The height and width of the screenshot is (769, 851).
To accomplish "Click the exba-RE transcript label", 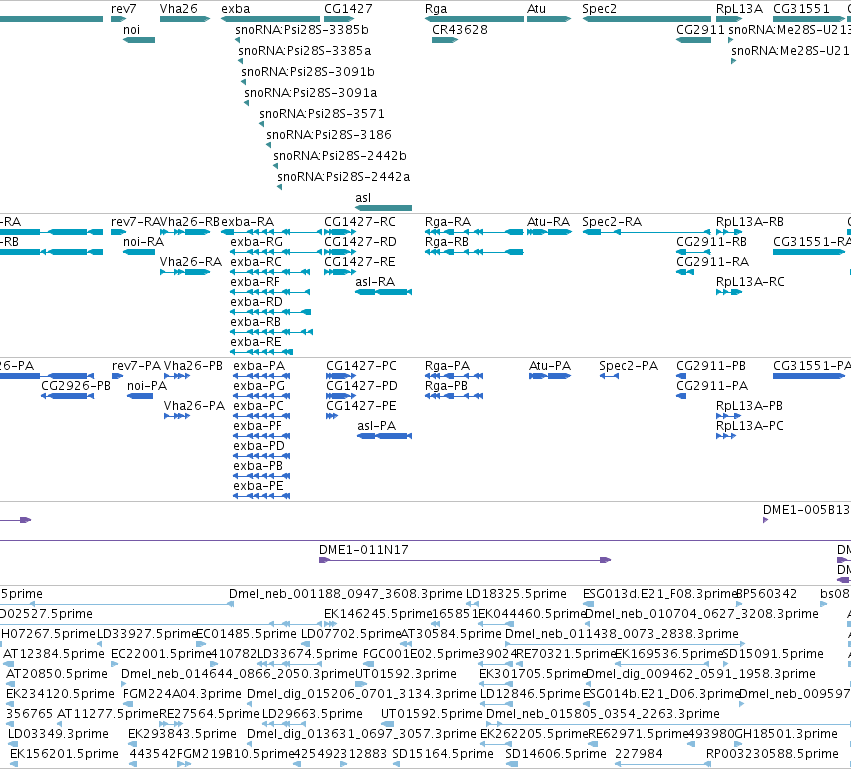I will click(256, 341).
